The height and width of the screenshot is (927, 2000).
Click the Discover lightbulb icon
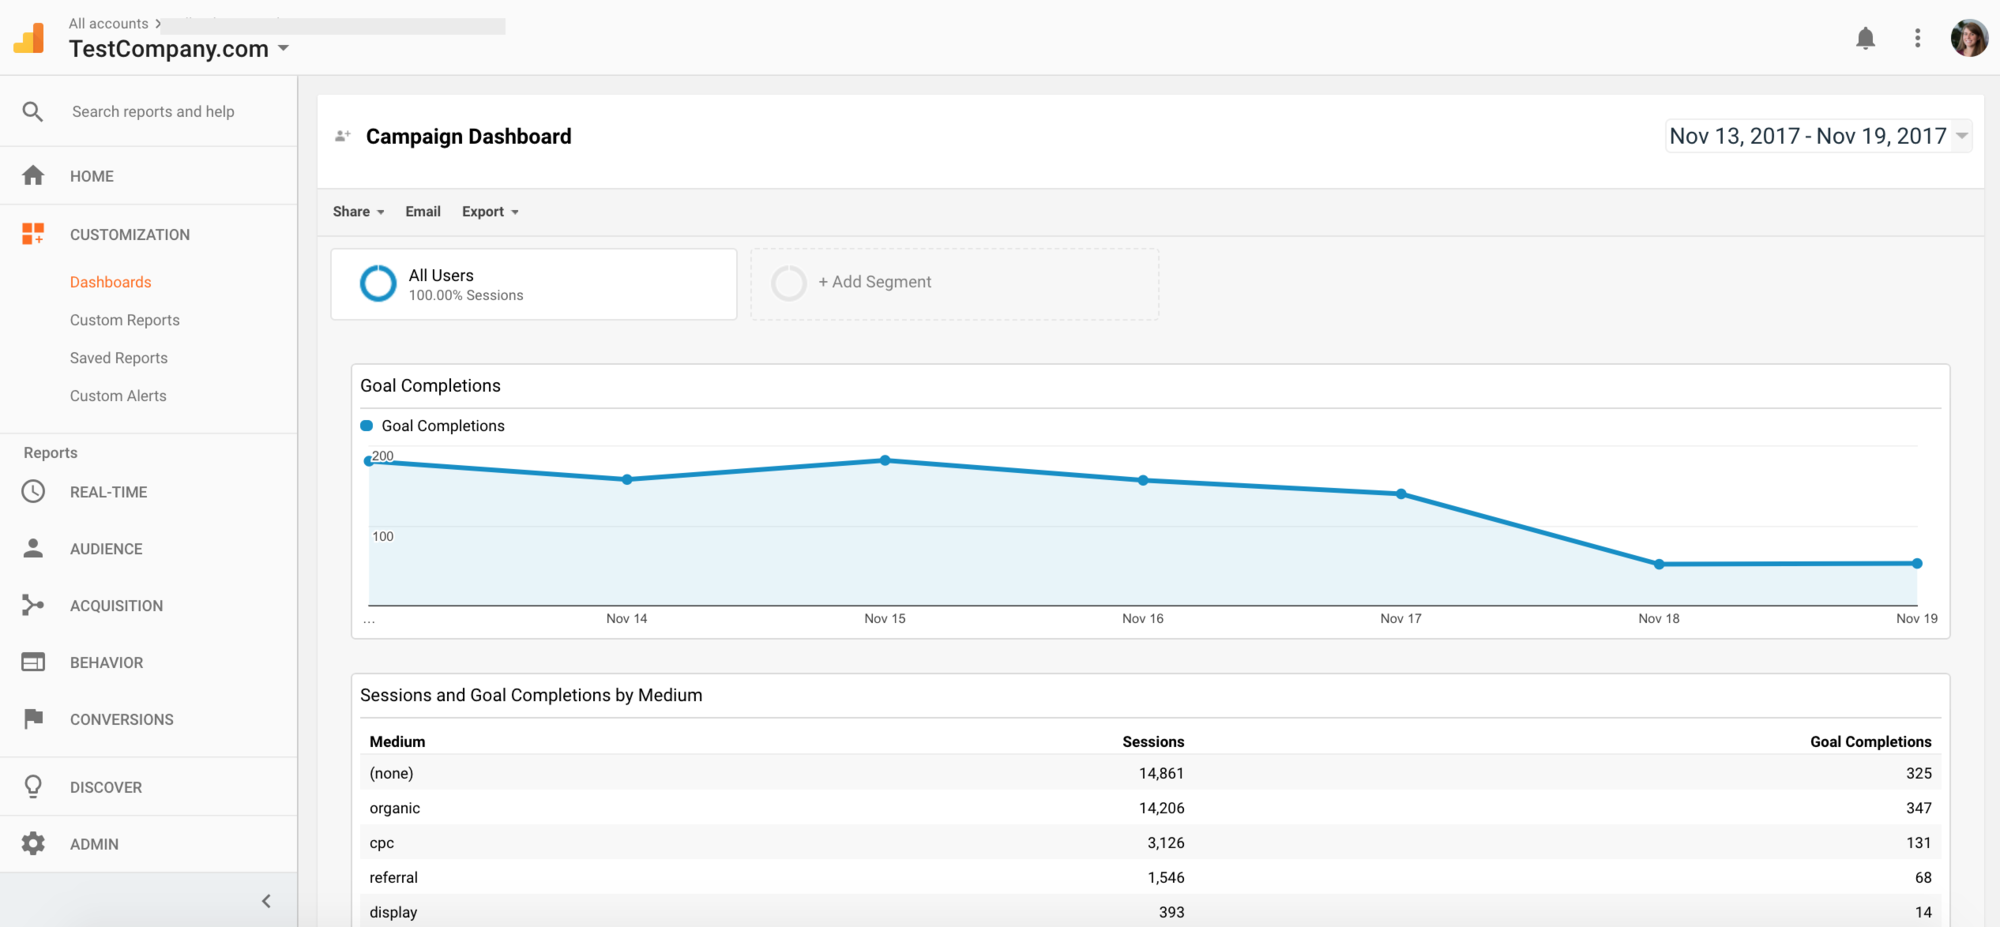click(x=33, y=787)
